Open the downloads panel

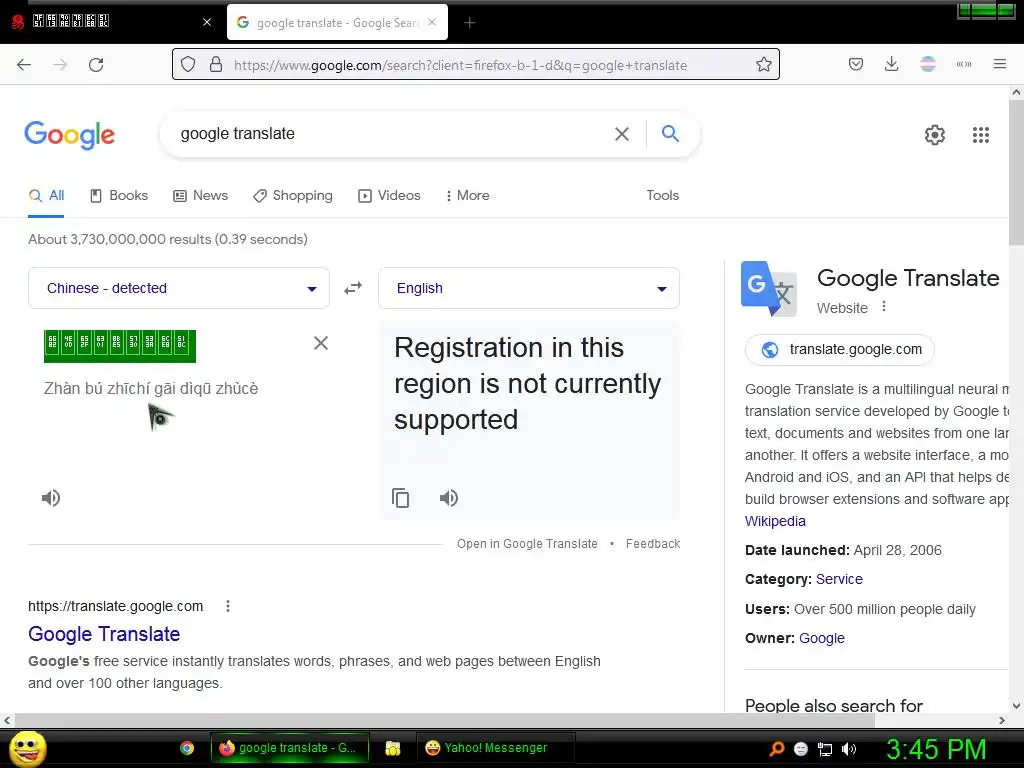coord(891,64)
